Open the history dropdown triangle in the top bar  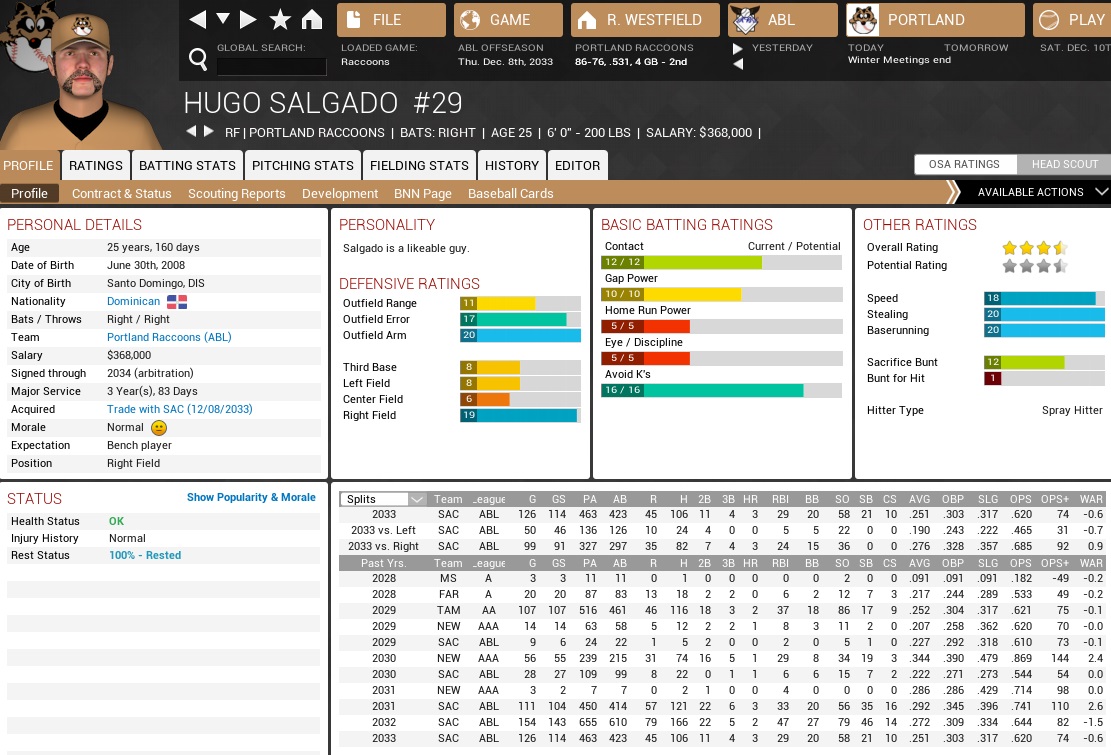[x=223, y=20]
